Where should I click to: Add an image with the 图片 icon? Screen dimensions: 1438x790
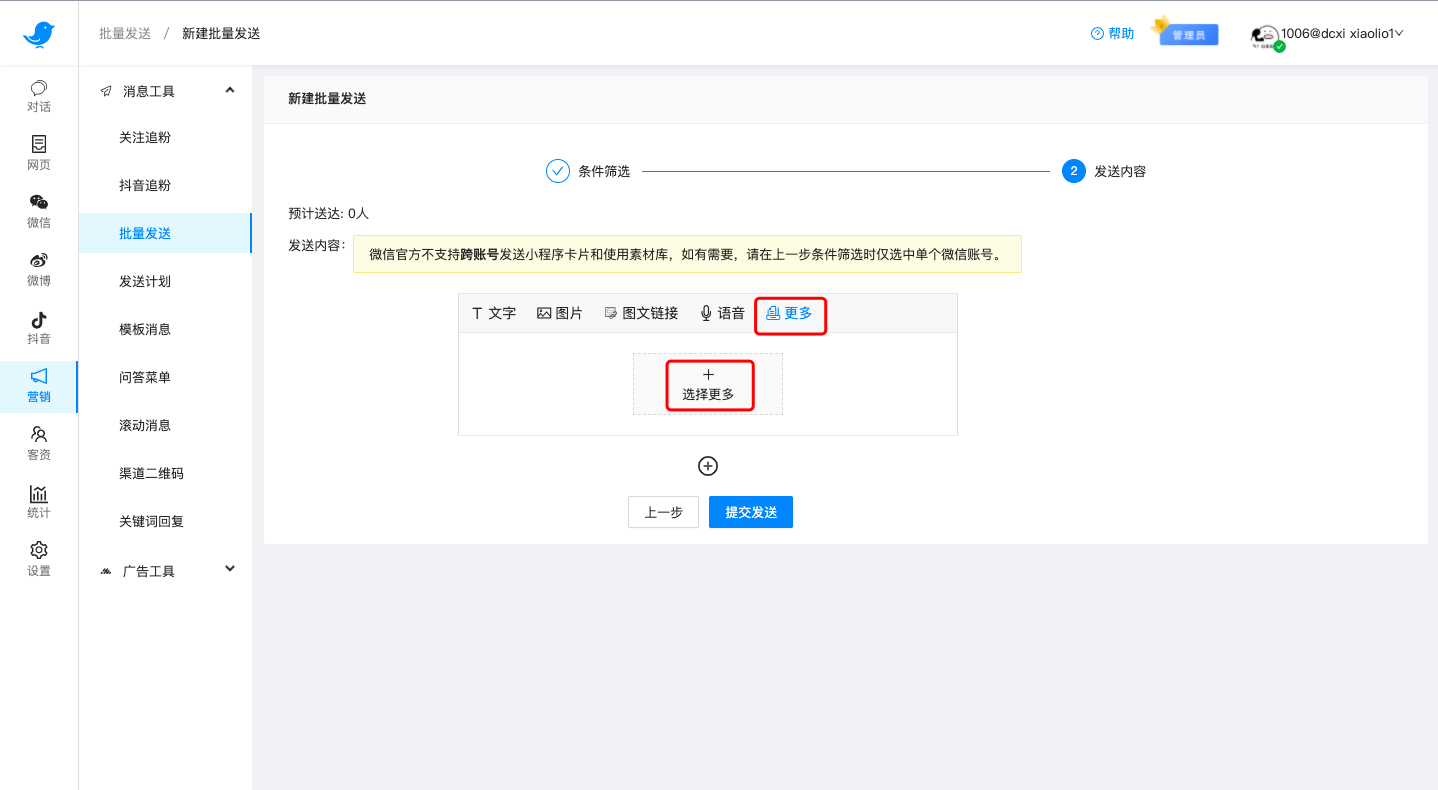click(x=560, y=312)
